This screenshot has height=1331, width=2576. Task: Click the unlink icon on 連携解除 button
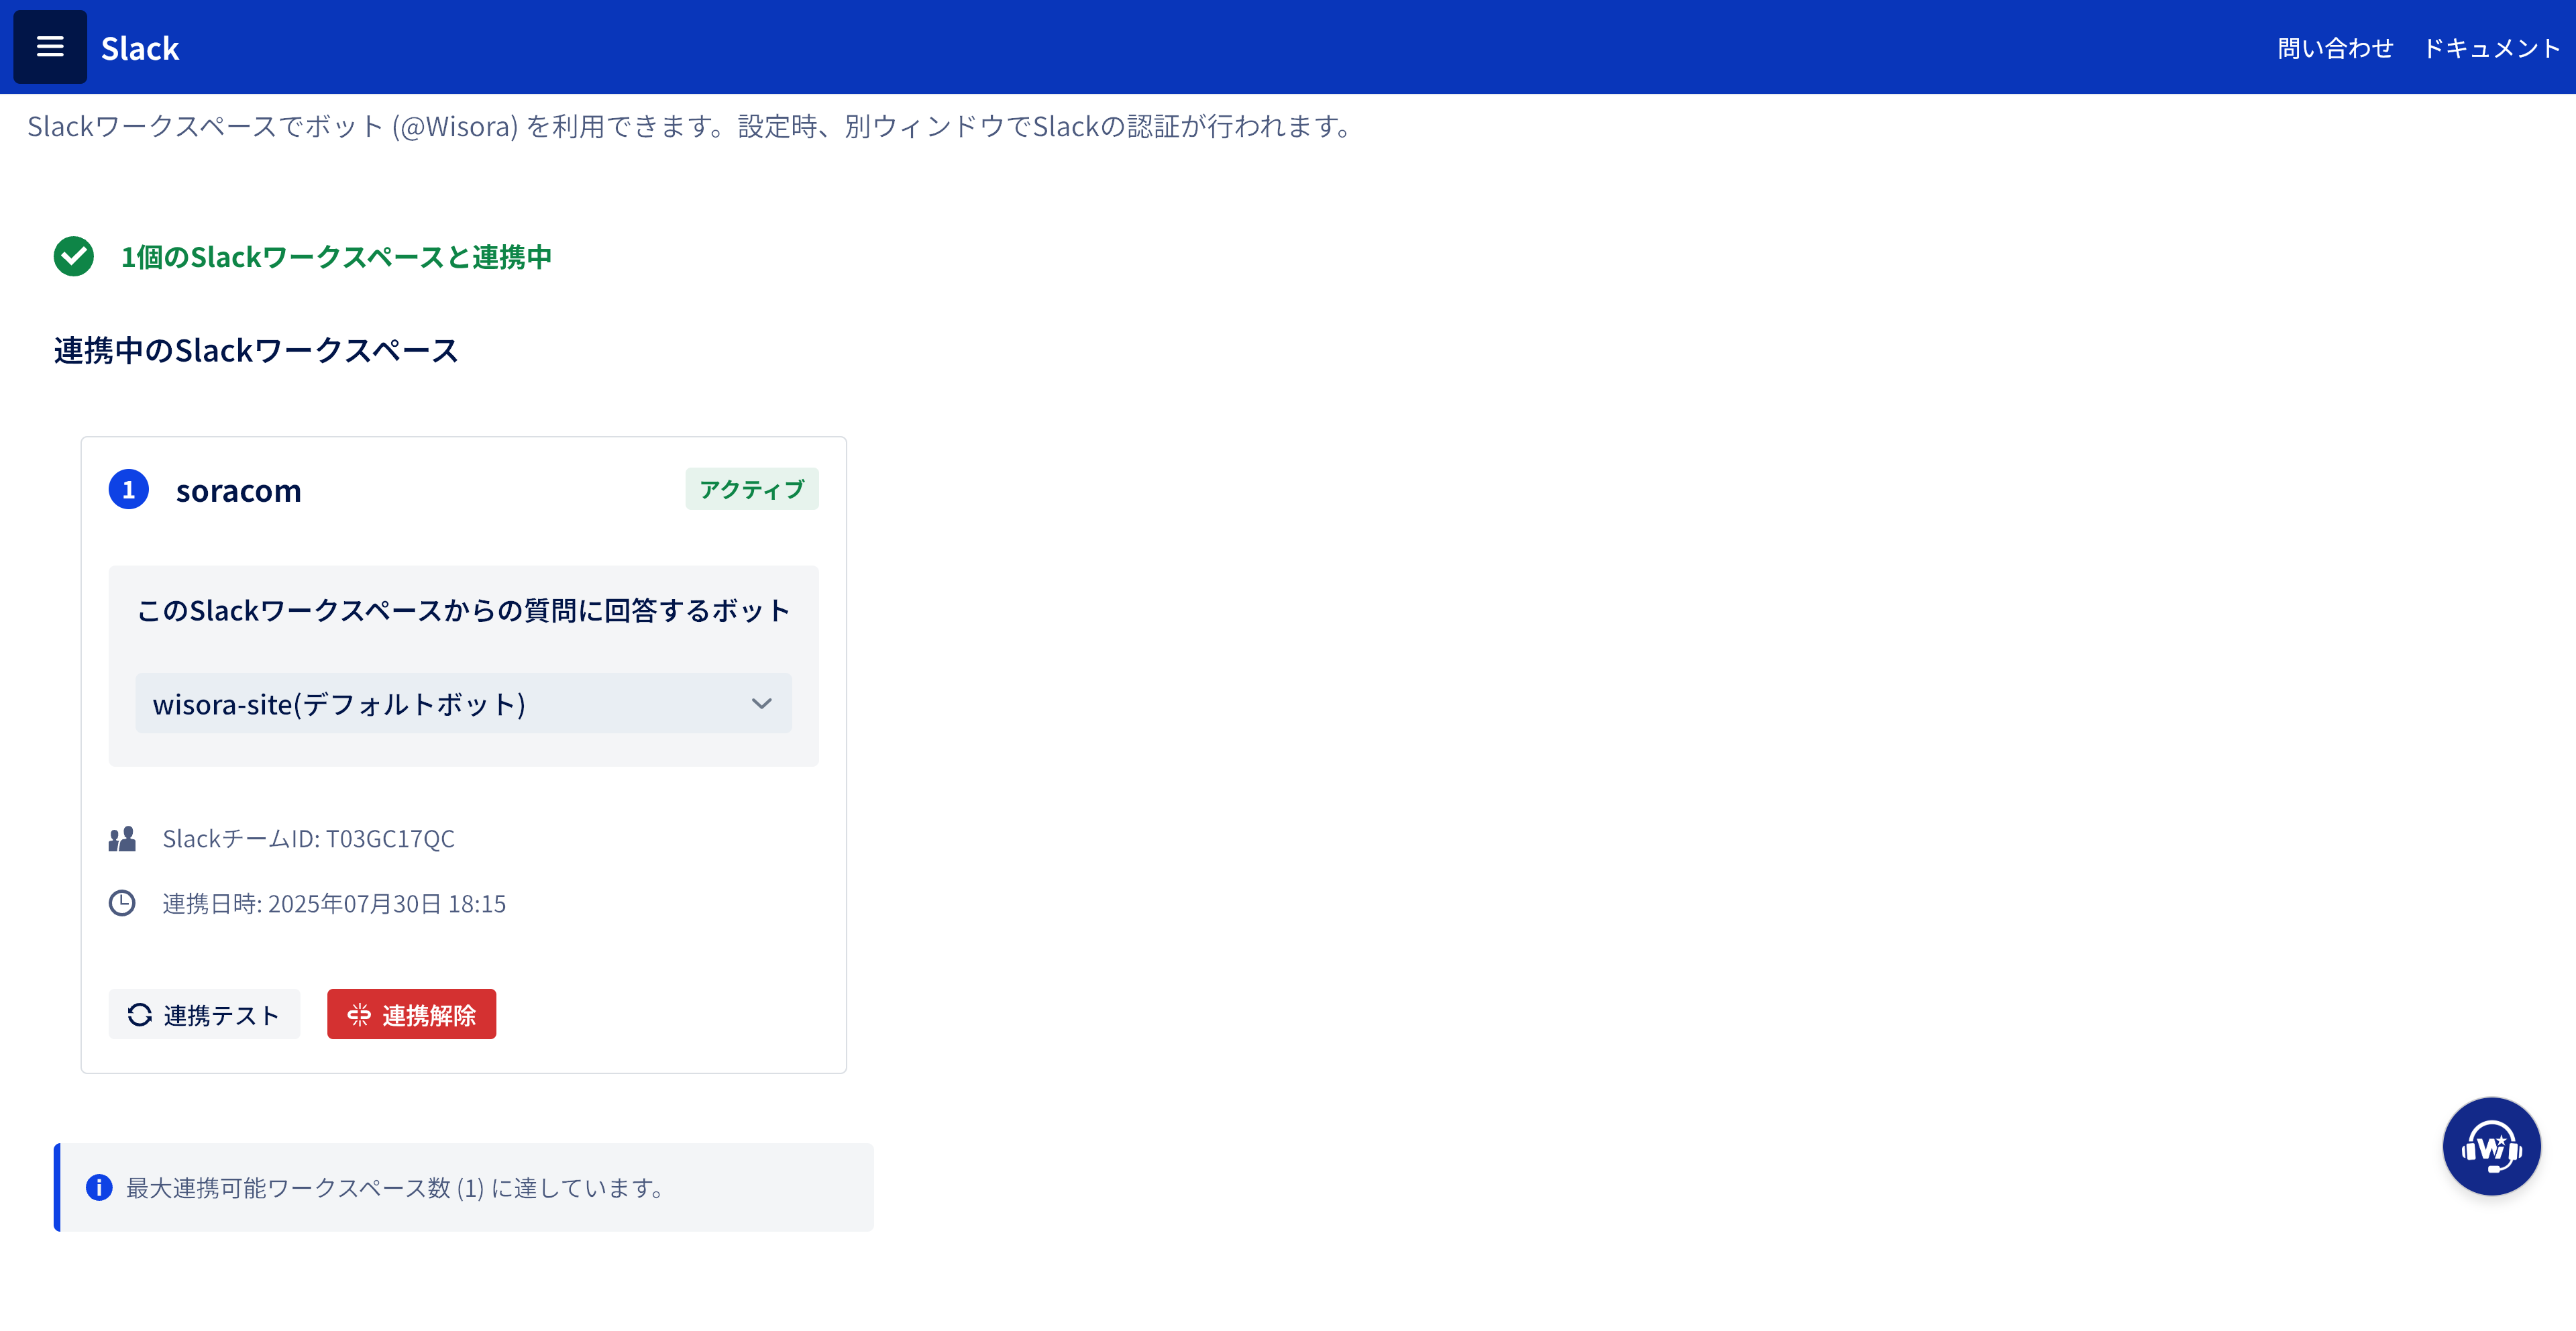pos(359,1015)
